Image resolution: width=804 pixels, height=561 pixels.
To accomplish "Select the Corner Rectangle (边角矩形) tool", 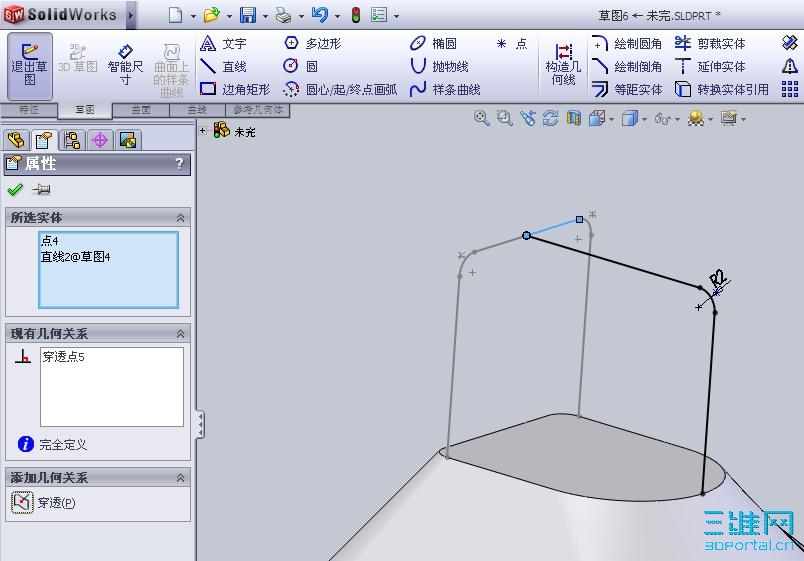I will [x=235, y=89].
